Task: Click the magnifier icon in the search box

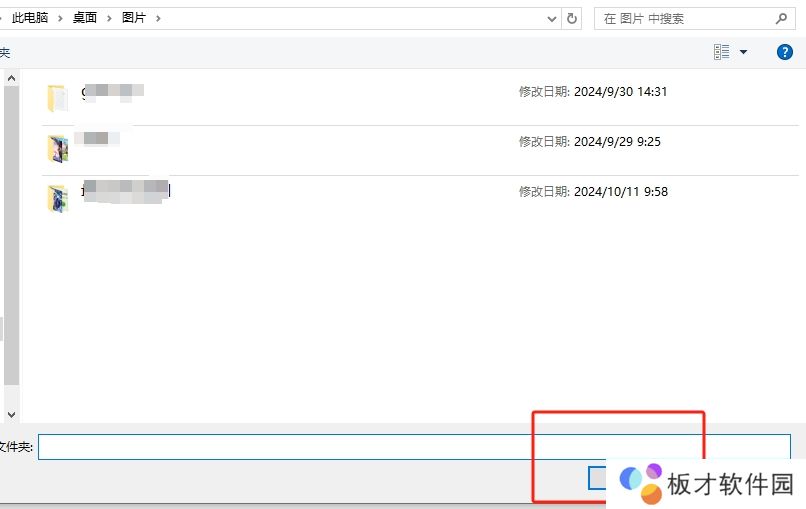Action: (x=782, y=18)
